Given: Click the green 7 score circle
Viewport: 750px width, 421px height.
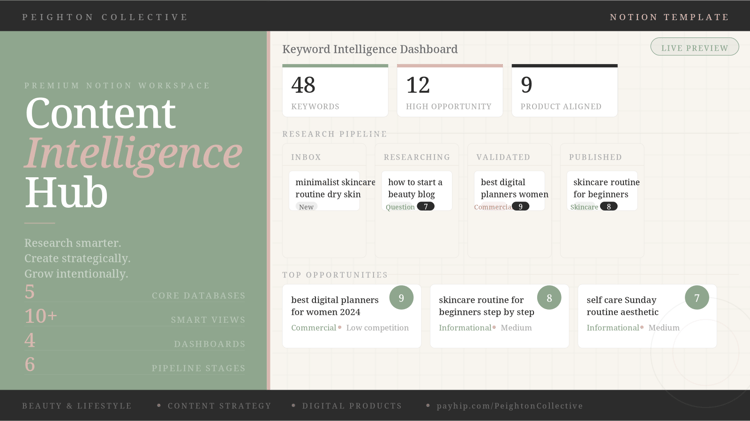Looking at the screenshot, I should click(697, 298).
